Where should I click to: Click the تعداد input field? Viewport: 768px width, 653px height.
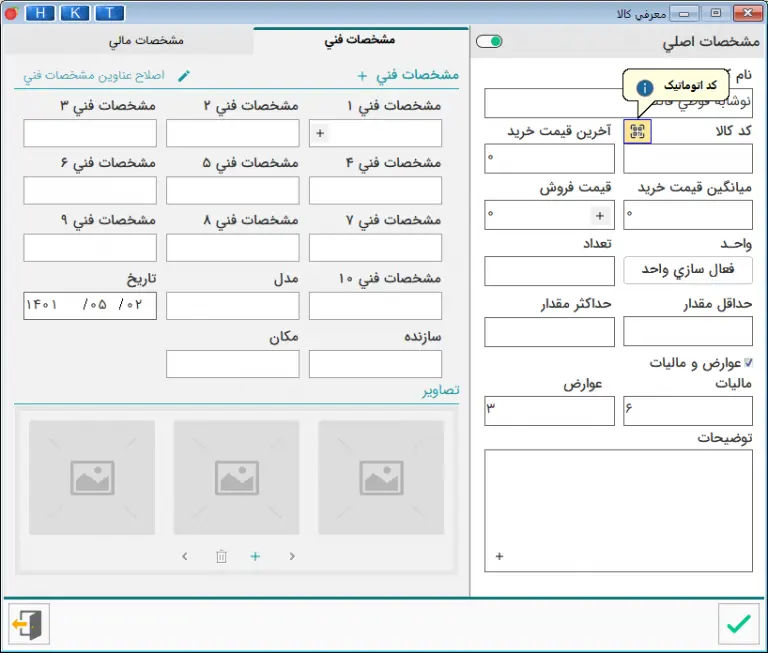[549, 271]
